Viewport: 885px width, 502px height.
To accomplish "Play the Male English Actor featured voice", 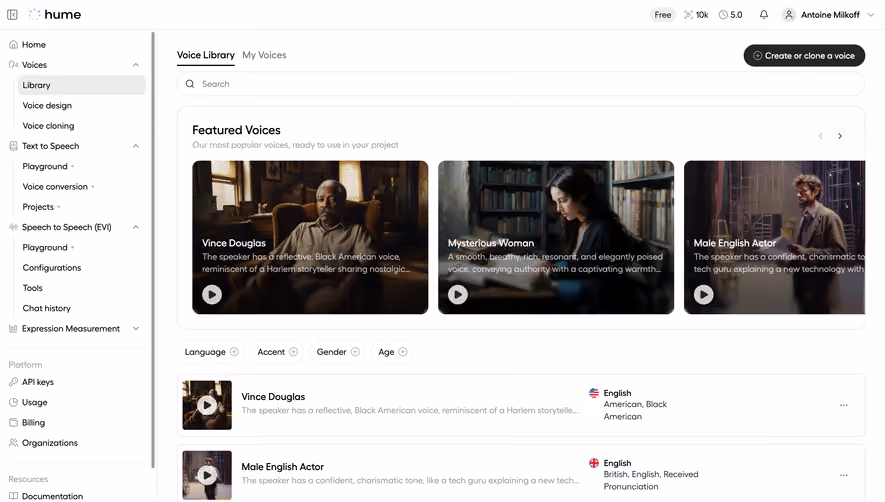I will coord(703,294).
